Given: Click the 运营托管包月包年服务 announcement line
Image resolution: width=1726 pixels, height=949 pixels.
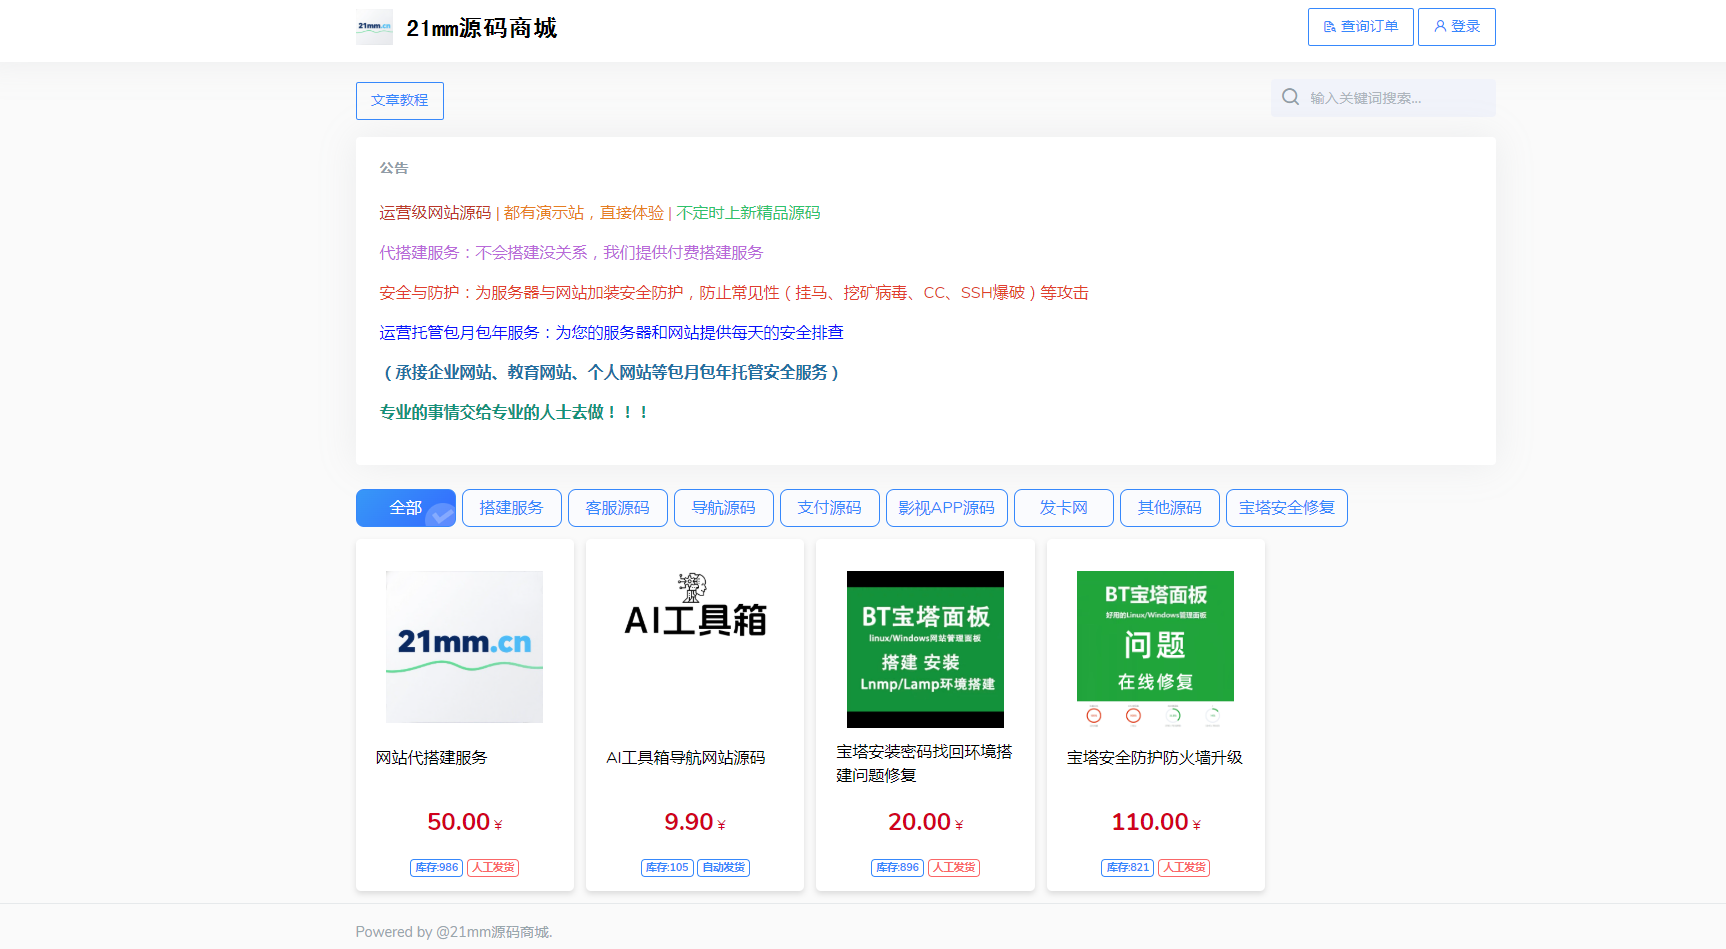Looking at the screenshot, I should pos(611,333).
